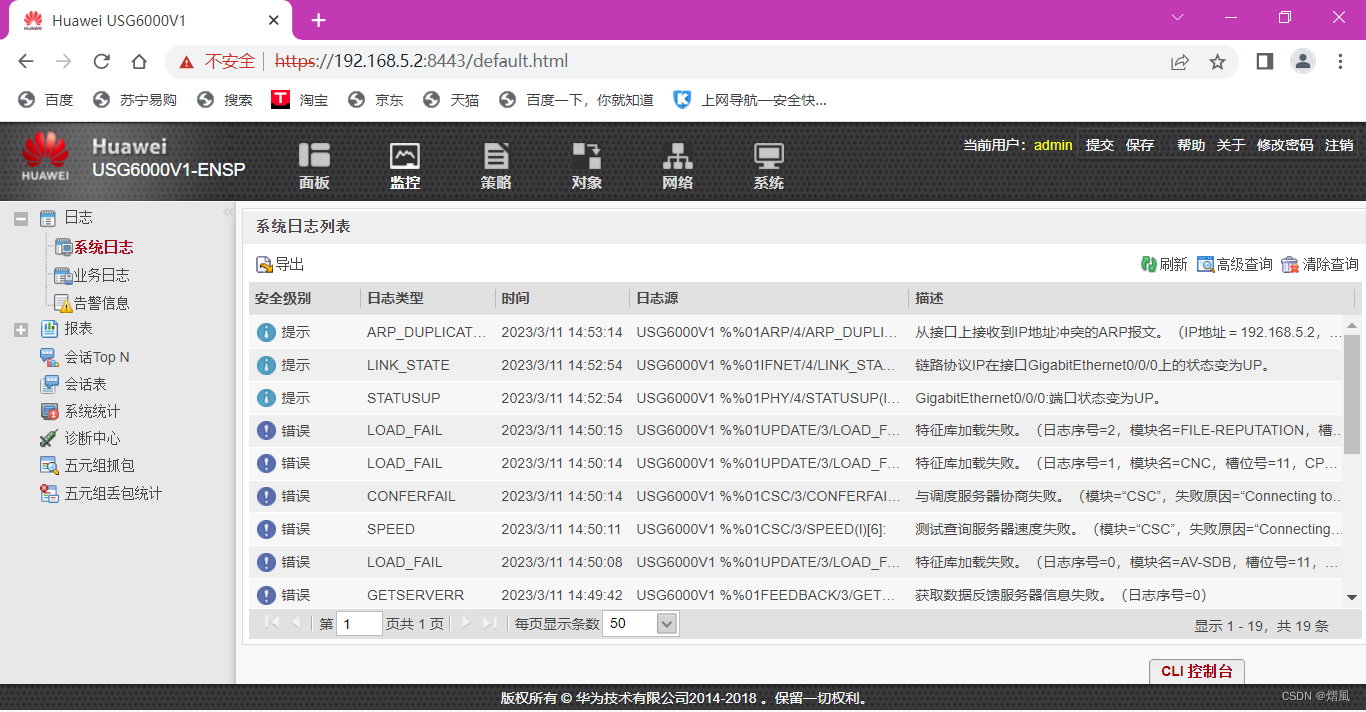
Task: Go to the next page button
Action: pyautogui.click(x=465, y=623)
